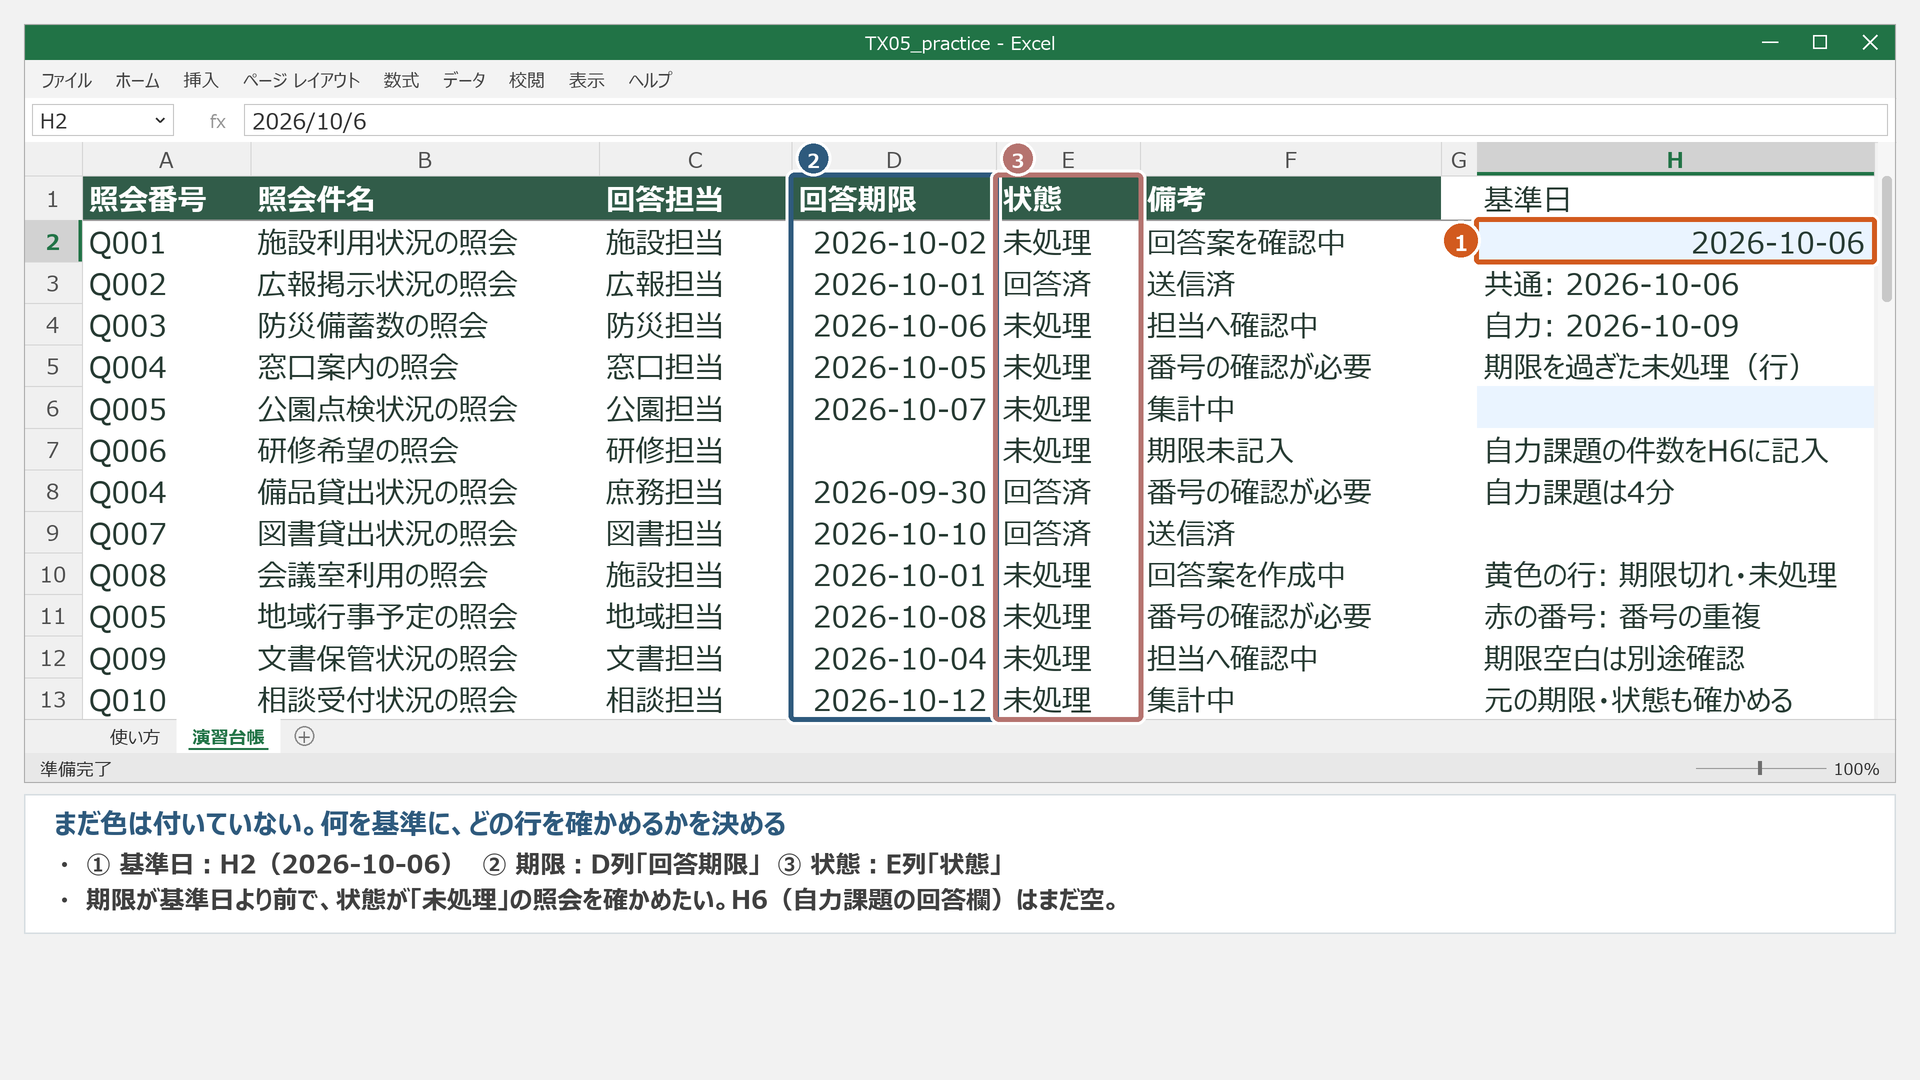The height and width of the screenshot is (1080, 1920).
Task: Select the 研修希望の照会 cell
Action: click(x=425, y=450)
